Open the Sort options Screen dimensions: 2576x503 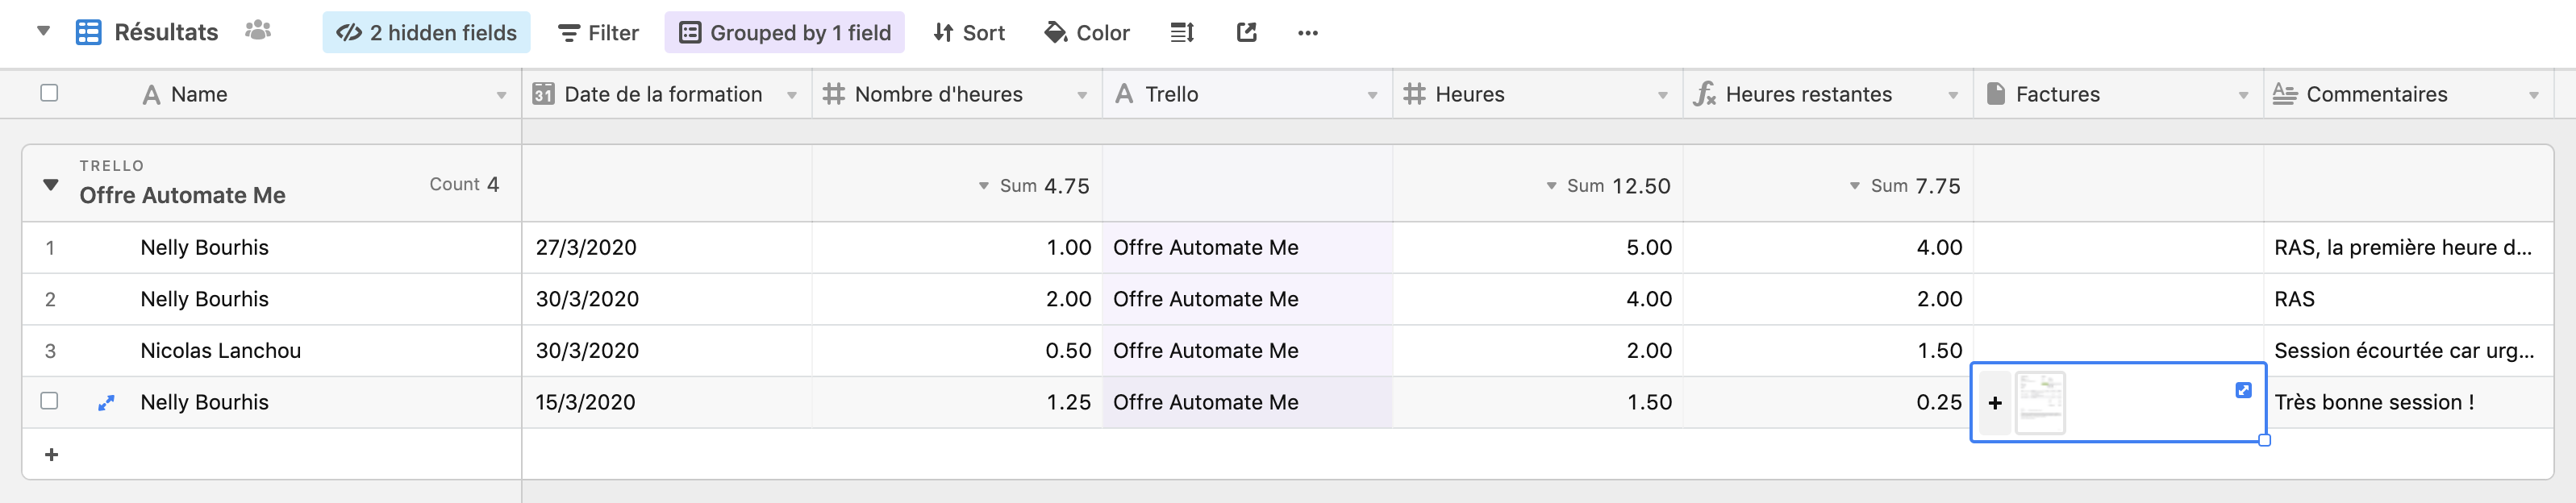(x=968, y=33)
